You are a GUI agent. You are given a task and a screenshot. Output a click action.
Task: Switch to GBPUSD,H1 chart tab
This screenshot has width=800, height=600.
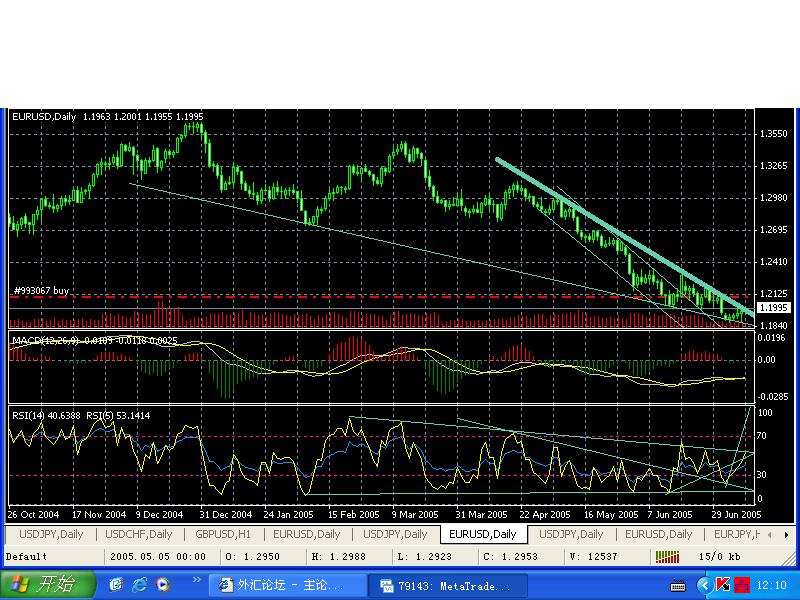click(223, 534)
